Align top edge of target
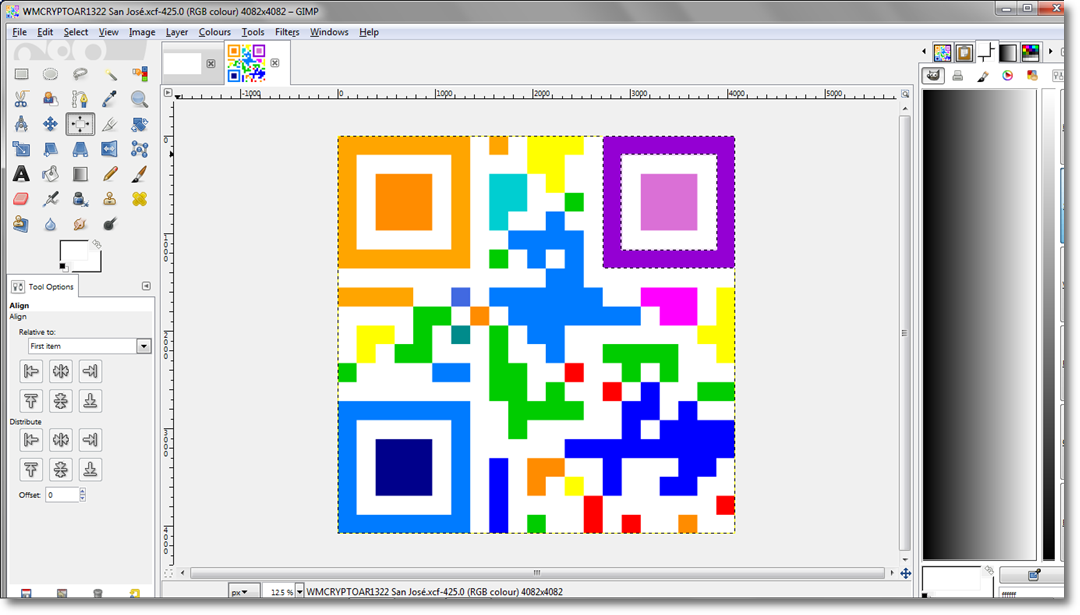This screenshot has height=615, width=1080. pyautogui.click(x=31, y=401)
